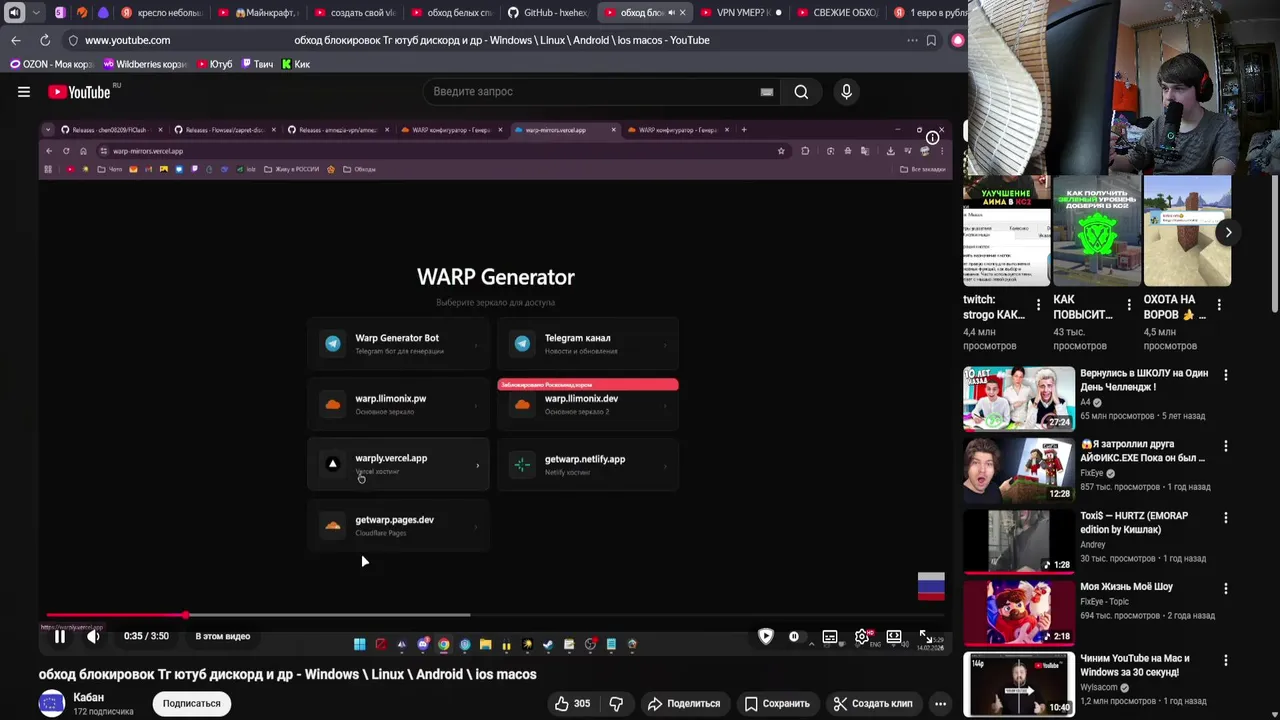Open the OZON bookmark
1280x720 pixels.
pos(51,64)
